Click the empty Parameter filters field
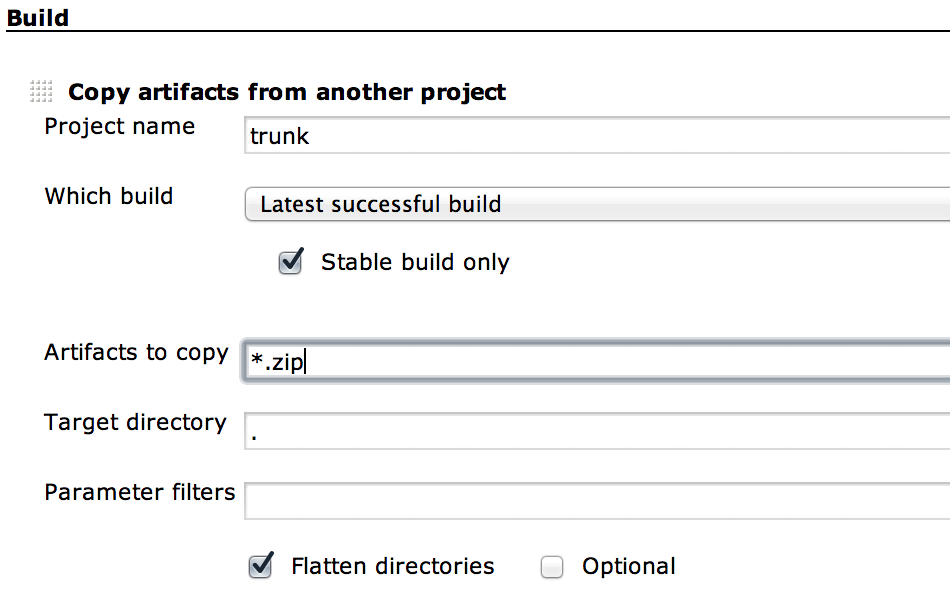950x594 pixels. (596, 500)
